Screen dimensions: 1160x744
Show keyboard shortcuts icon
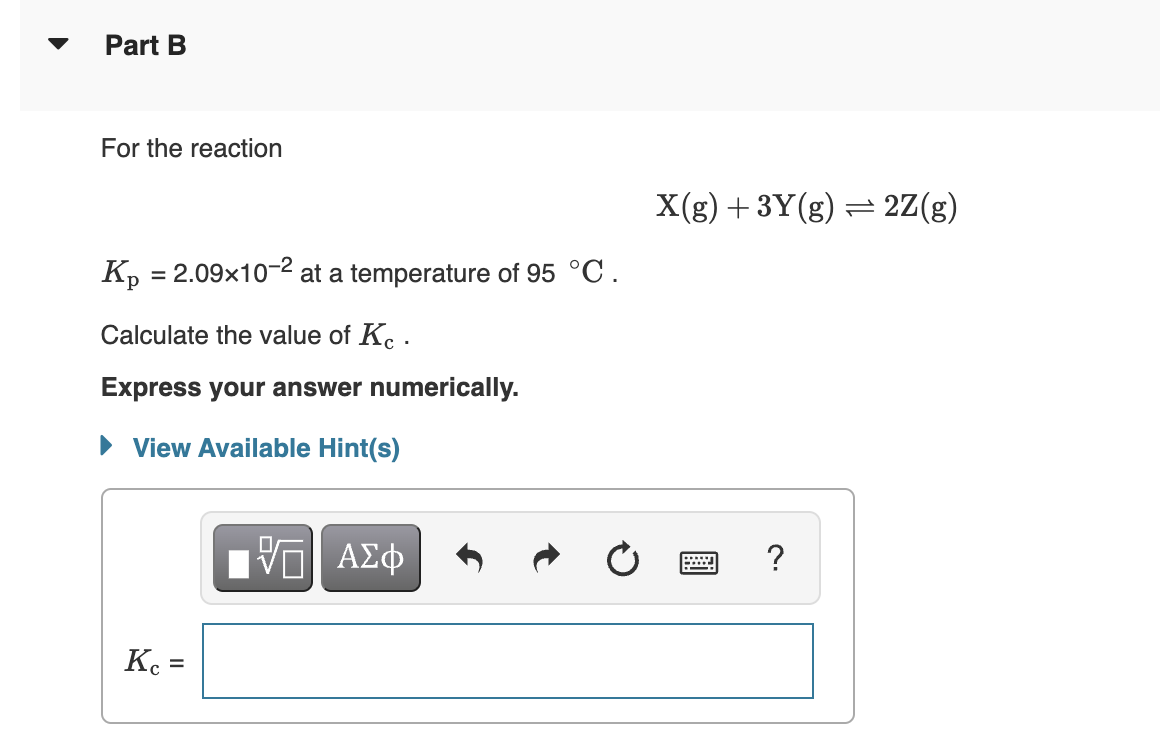(x=698, y=563)
